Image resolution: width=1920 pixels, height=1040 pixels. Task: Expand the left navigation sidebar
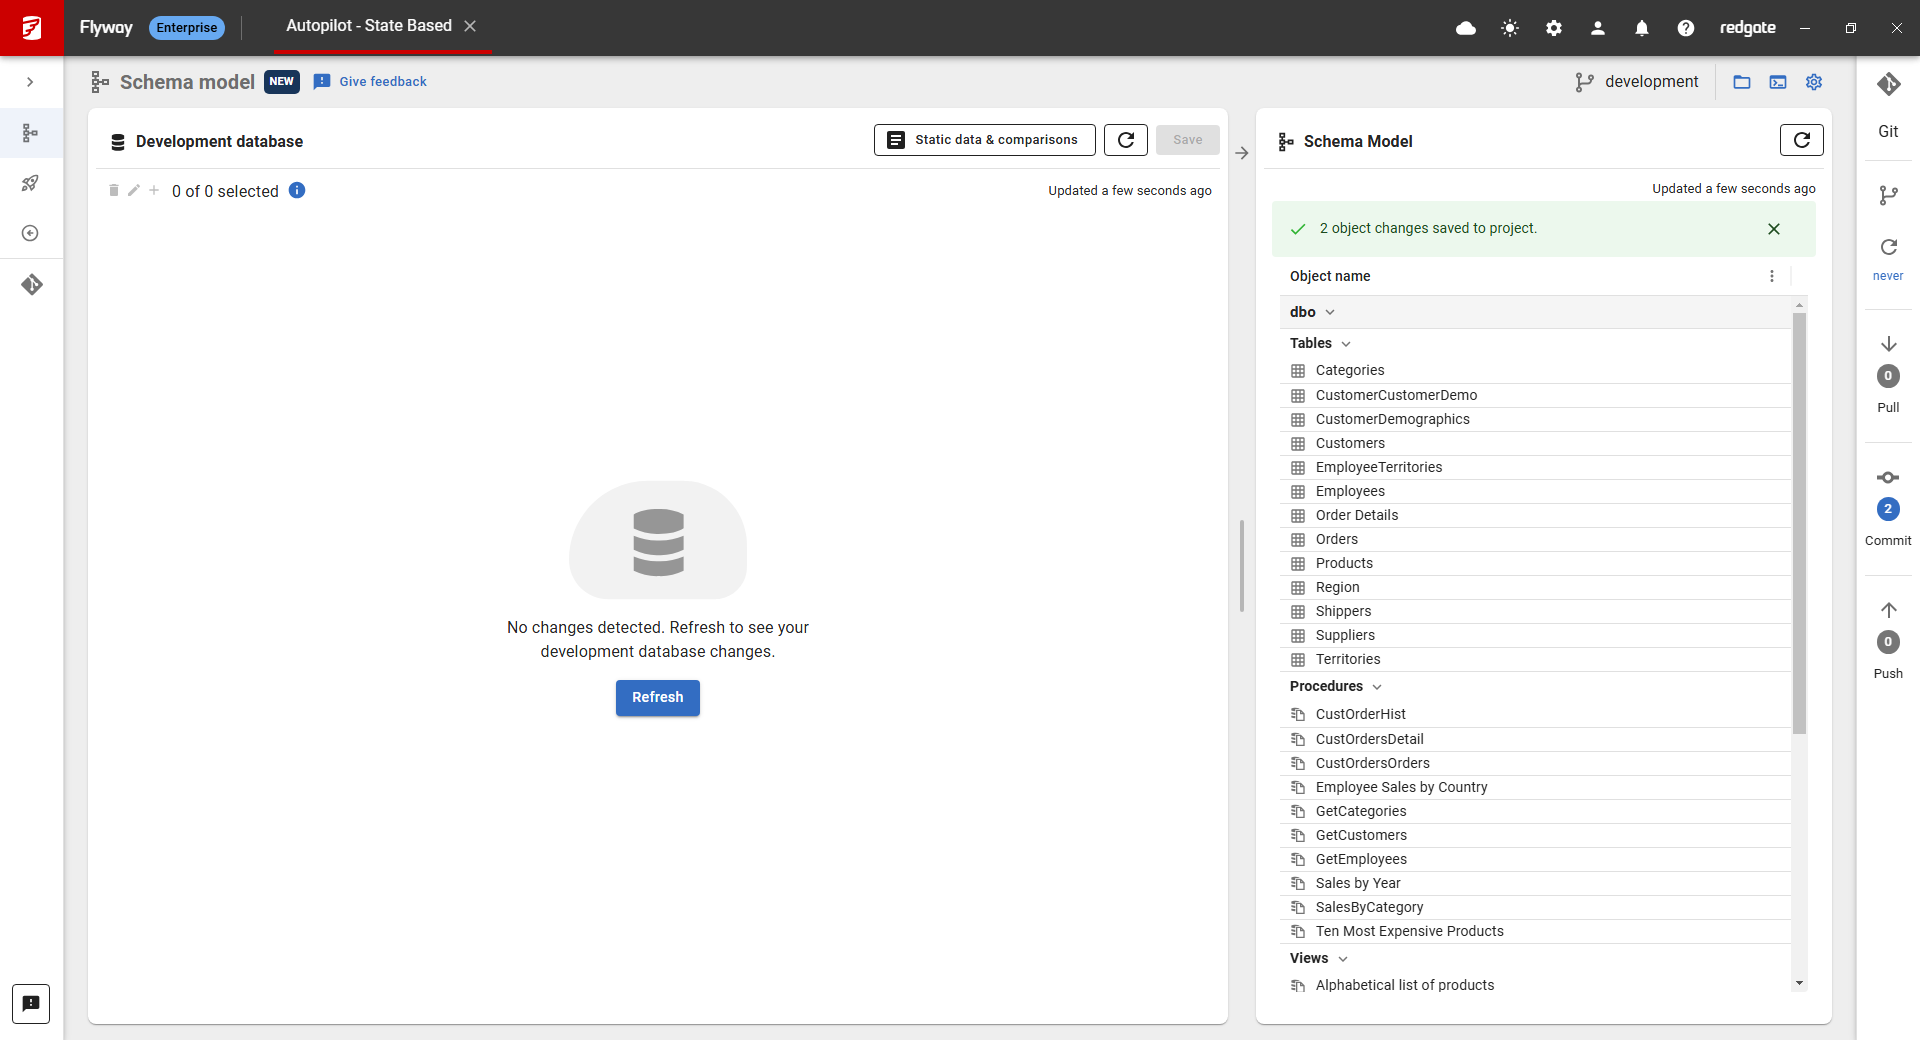(x=31, y=82)
